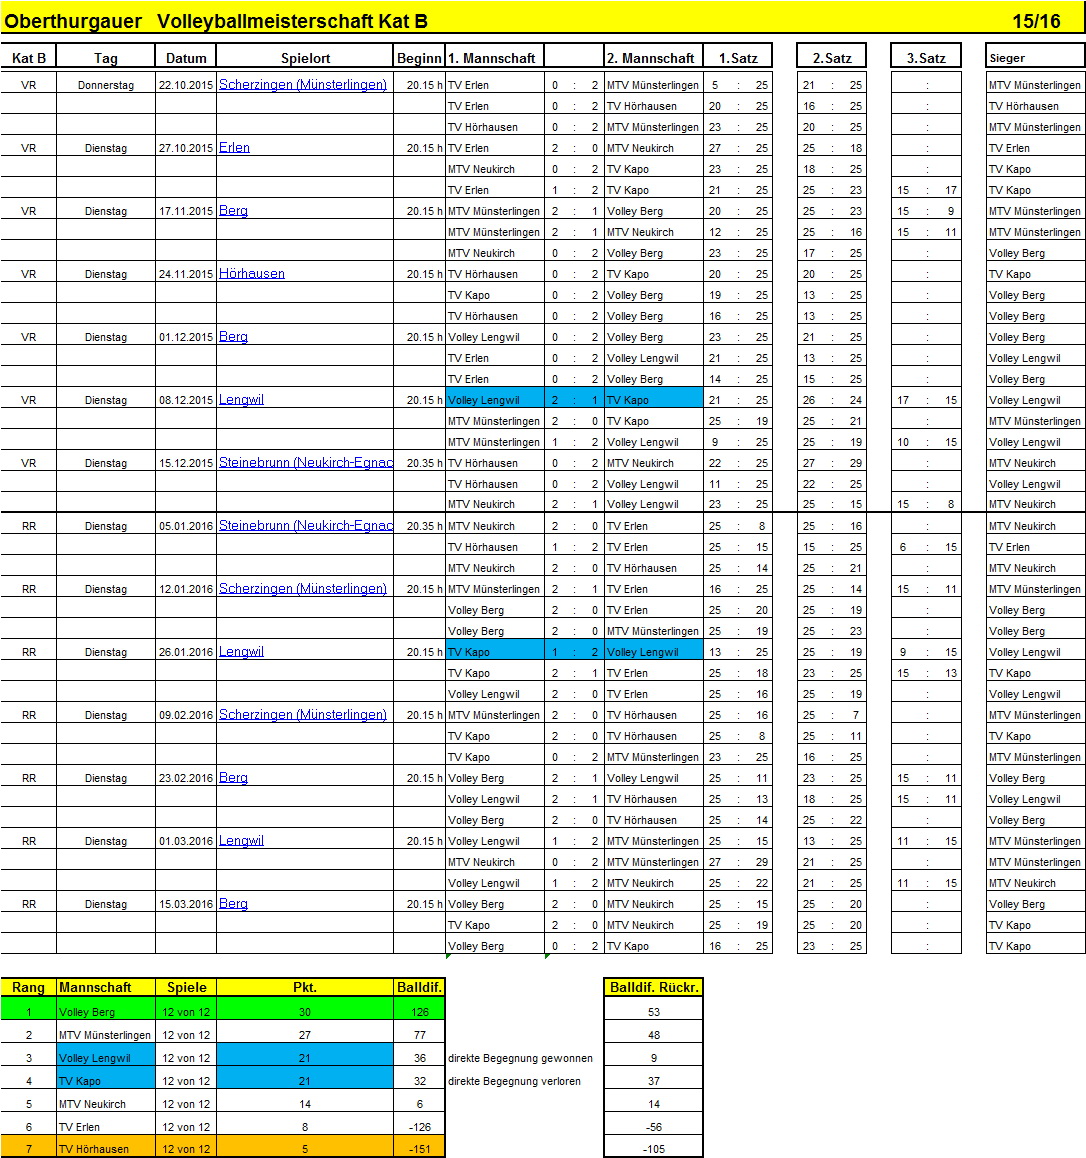Click the 'direkte Begegnung gewonnen' note
Viewport: 1086px width, 1158px height.
(520, 1058)
